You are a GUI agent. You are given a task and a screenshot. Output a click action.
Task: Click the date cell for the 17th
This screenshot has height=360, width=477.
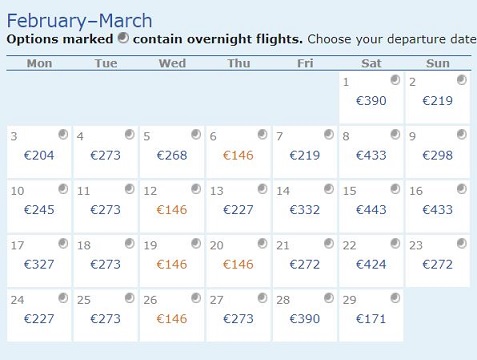click(39, 261)
